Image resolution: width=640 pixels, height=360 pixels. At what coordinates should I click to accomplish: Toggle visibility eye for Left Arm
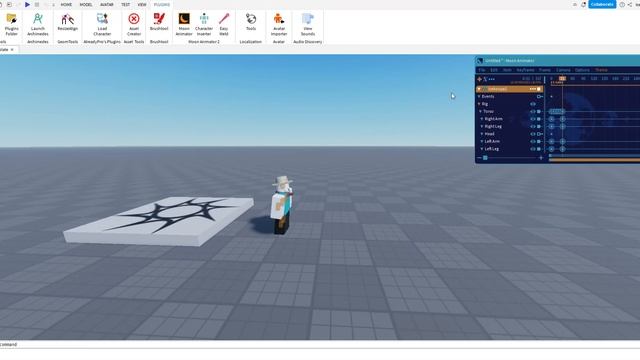533,141
